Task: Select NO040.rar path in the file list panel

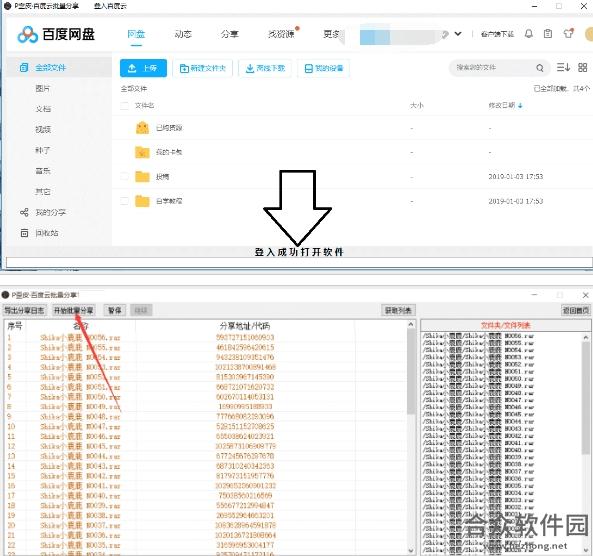Action: tap(478, 450)
